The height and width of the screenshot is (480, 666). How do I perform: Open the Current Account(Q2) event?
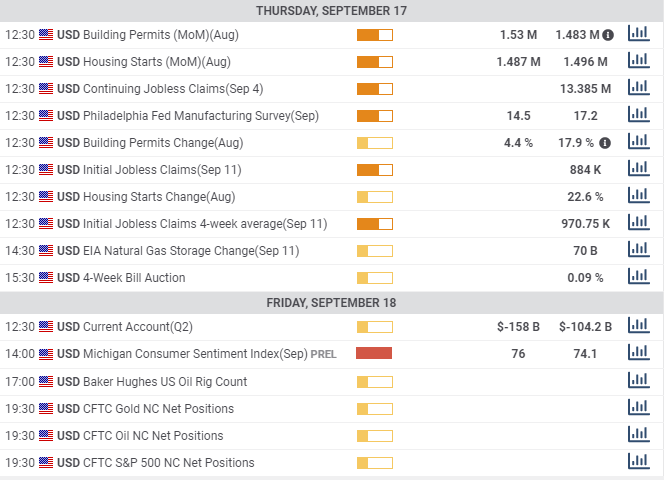[x=331, y=327]
